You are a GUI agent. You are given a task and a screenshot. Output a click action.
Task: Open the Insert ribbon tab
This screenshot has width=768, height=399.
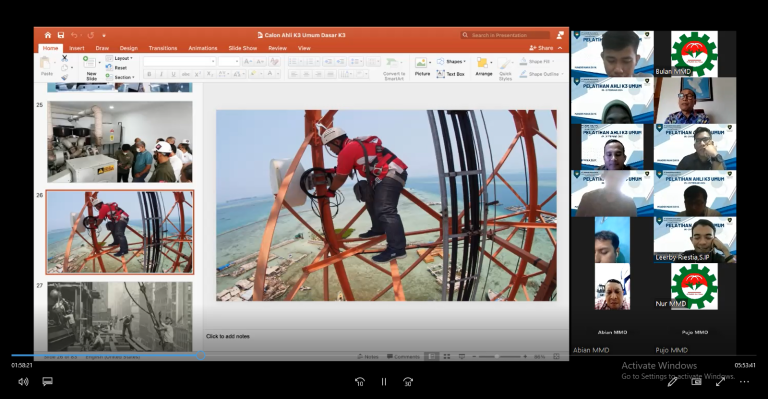click(76, 48)
